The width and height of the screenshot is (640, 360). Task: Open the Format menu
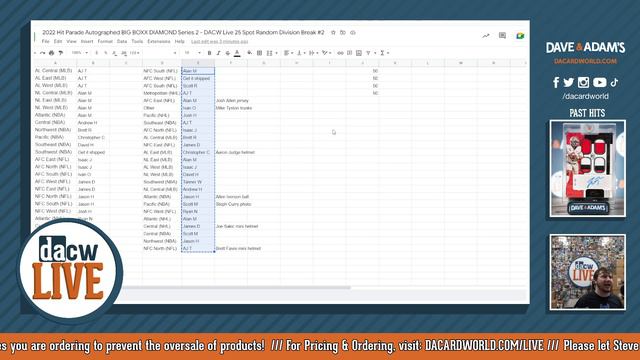(x=105, y=42)
